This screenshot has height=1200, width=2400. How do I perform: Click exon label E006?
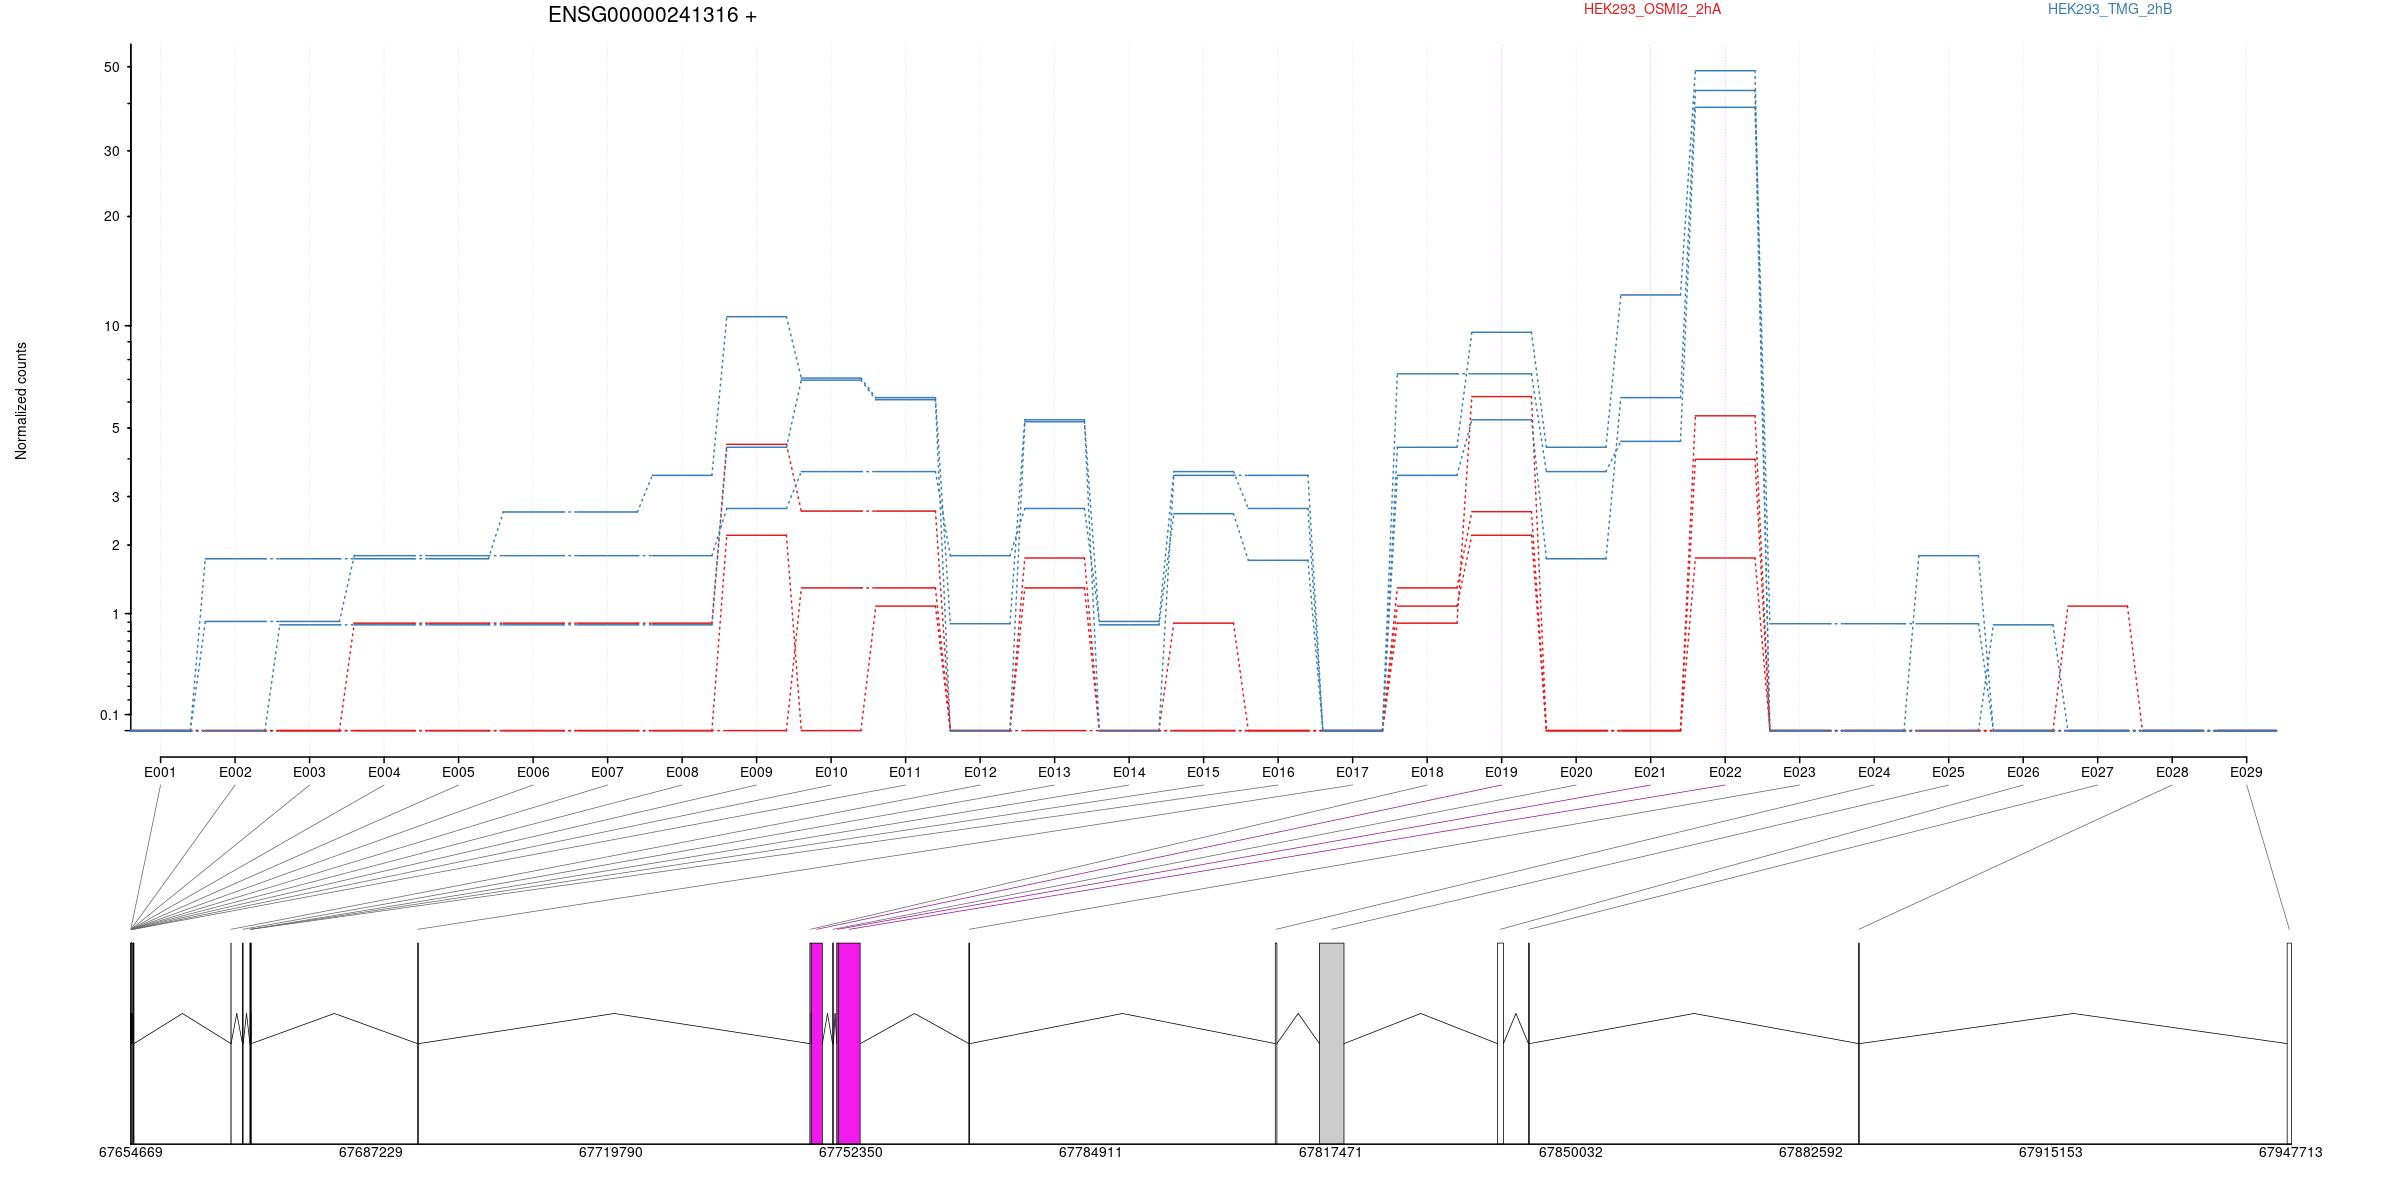(533, 772)
